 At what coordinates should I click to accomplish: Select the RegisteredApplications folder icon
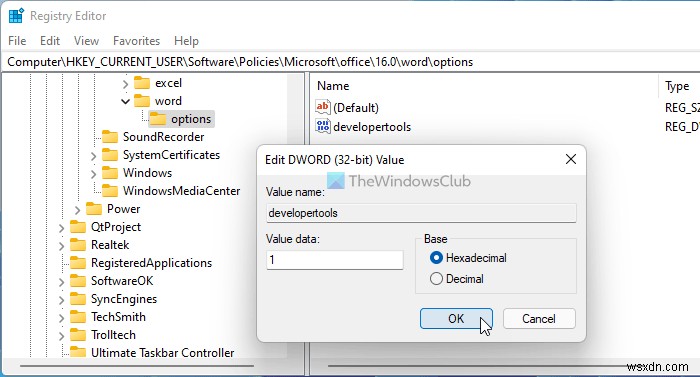(x=78, y=263)
